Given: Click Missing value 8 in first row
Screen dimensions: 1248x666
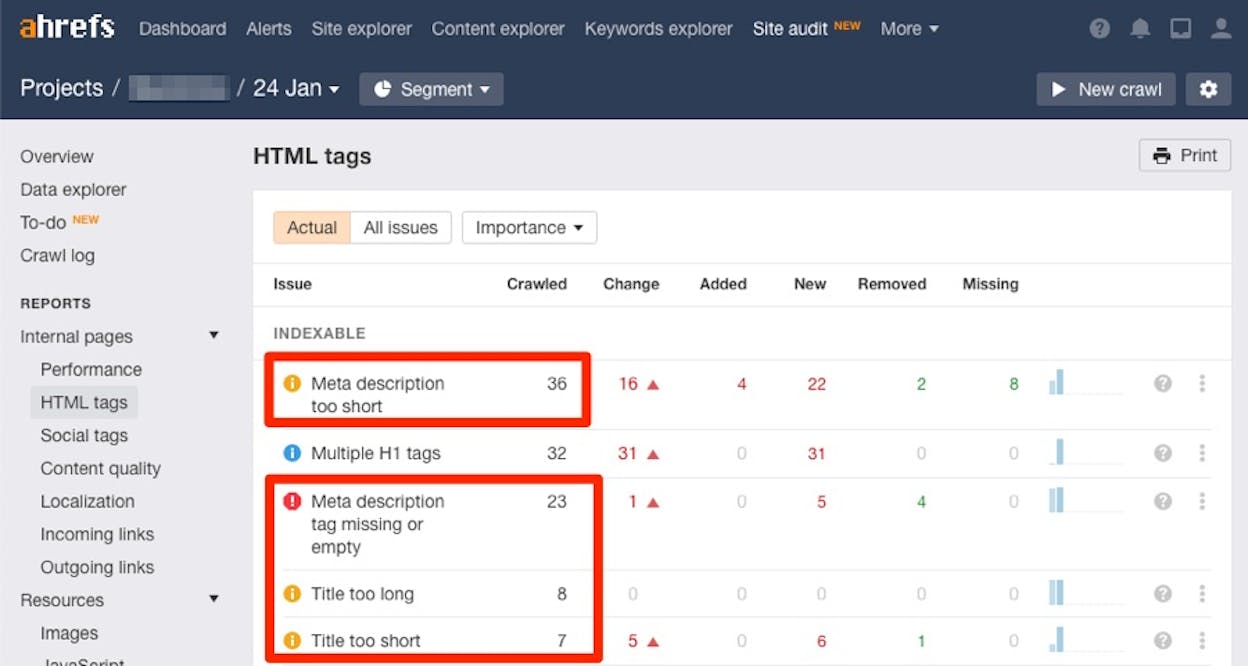Looking at the screenshot, I should [x=1013, y=383].
